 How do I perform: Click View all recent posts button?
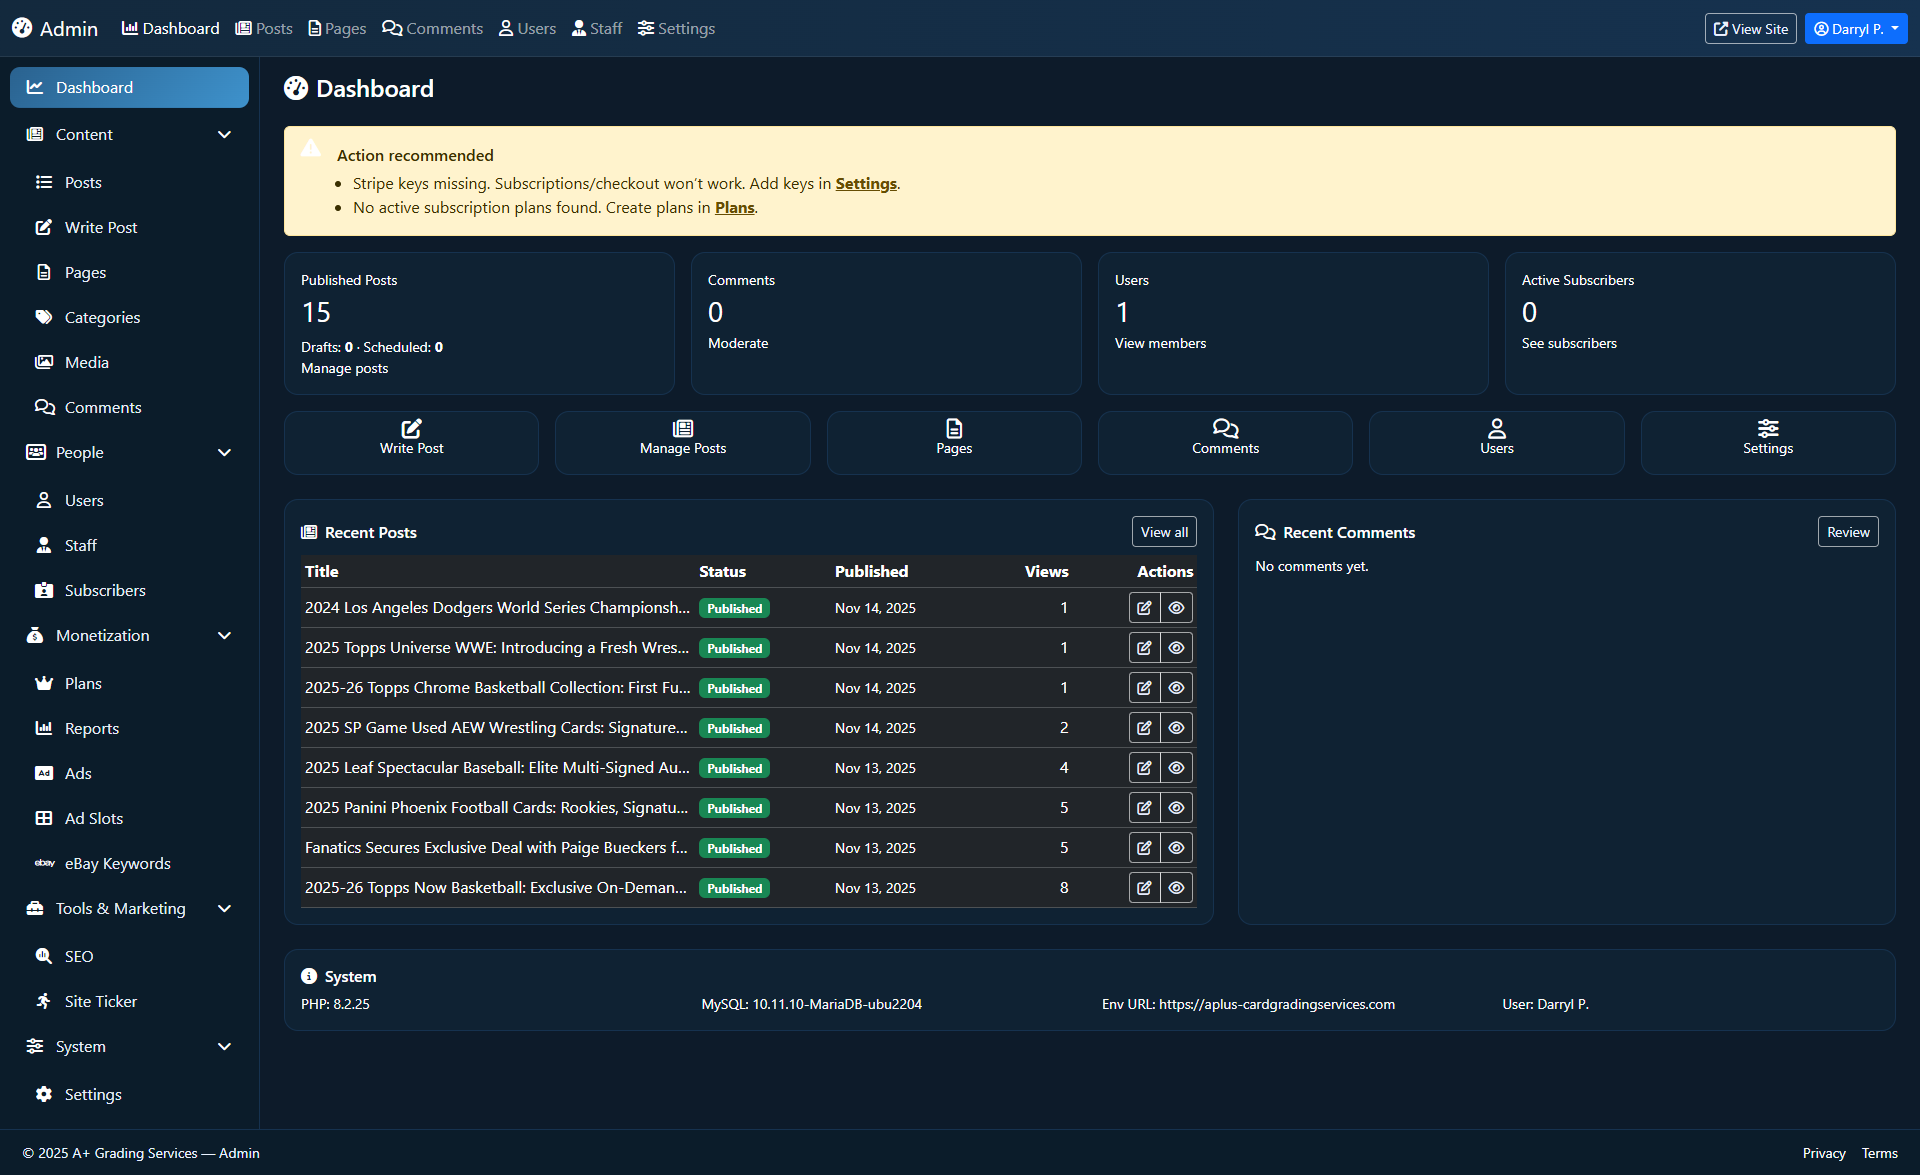[x=1164, y=532]
